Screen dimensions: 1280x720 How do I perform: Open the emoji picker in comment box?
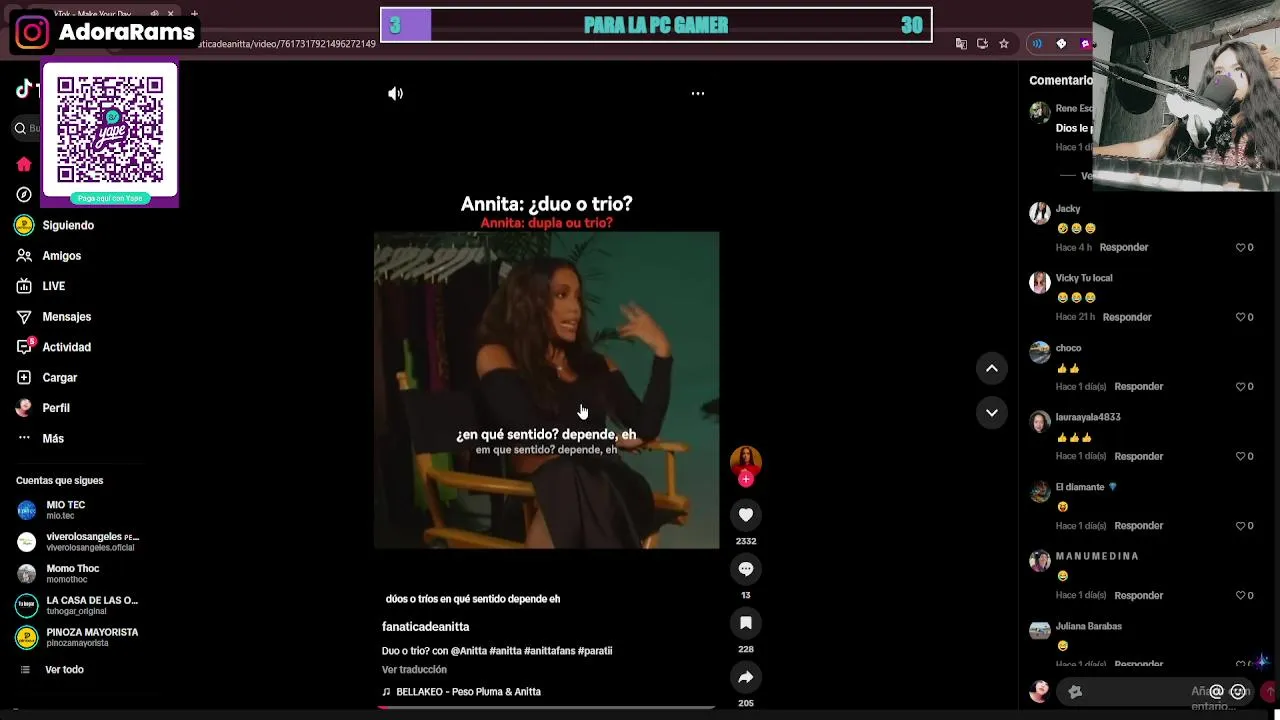pos(1238,692)
